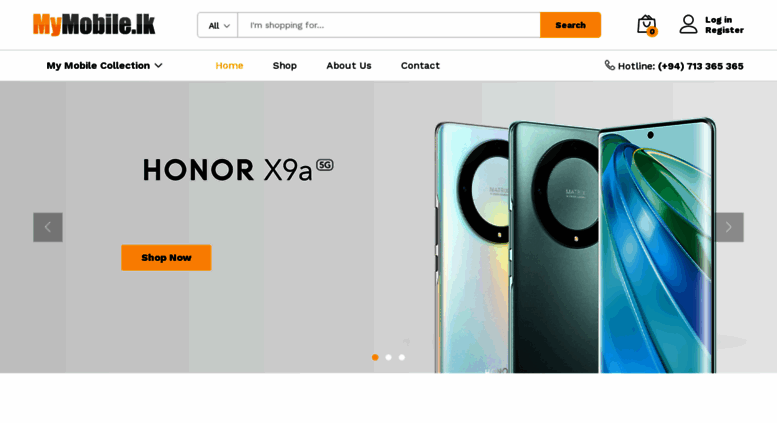Open the All categories search dropdown
Screen dimensions: 777x423
click(218, 25)
